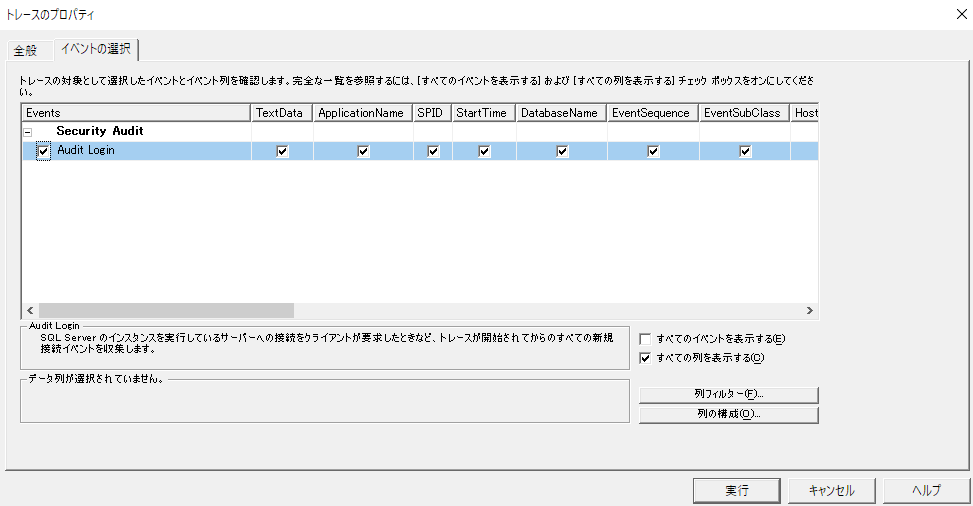Screen dimensions: 973x506
Task: Click the SPID column header
Action: [433, 113]
